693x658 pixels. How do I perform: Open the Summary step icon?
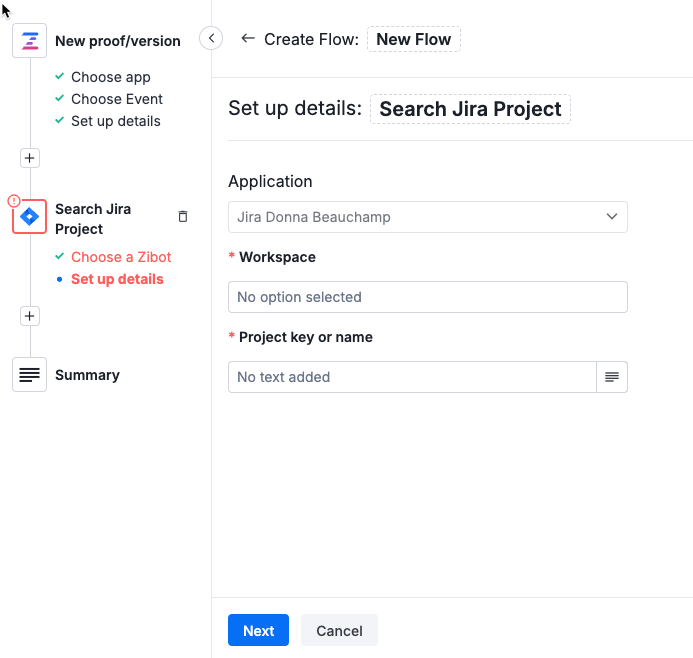coord(30,375)
